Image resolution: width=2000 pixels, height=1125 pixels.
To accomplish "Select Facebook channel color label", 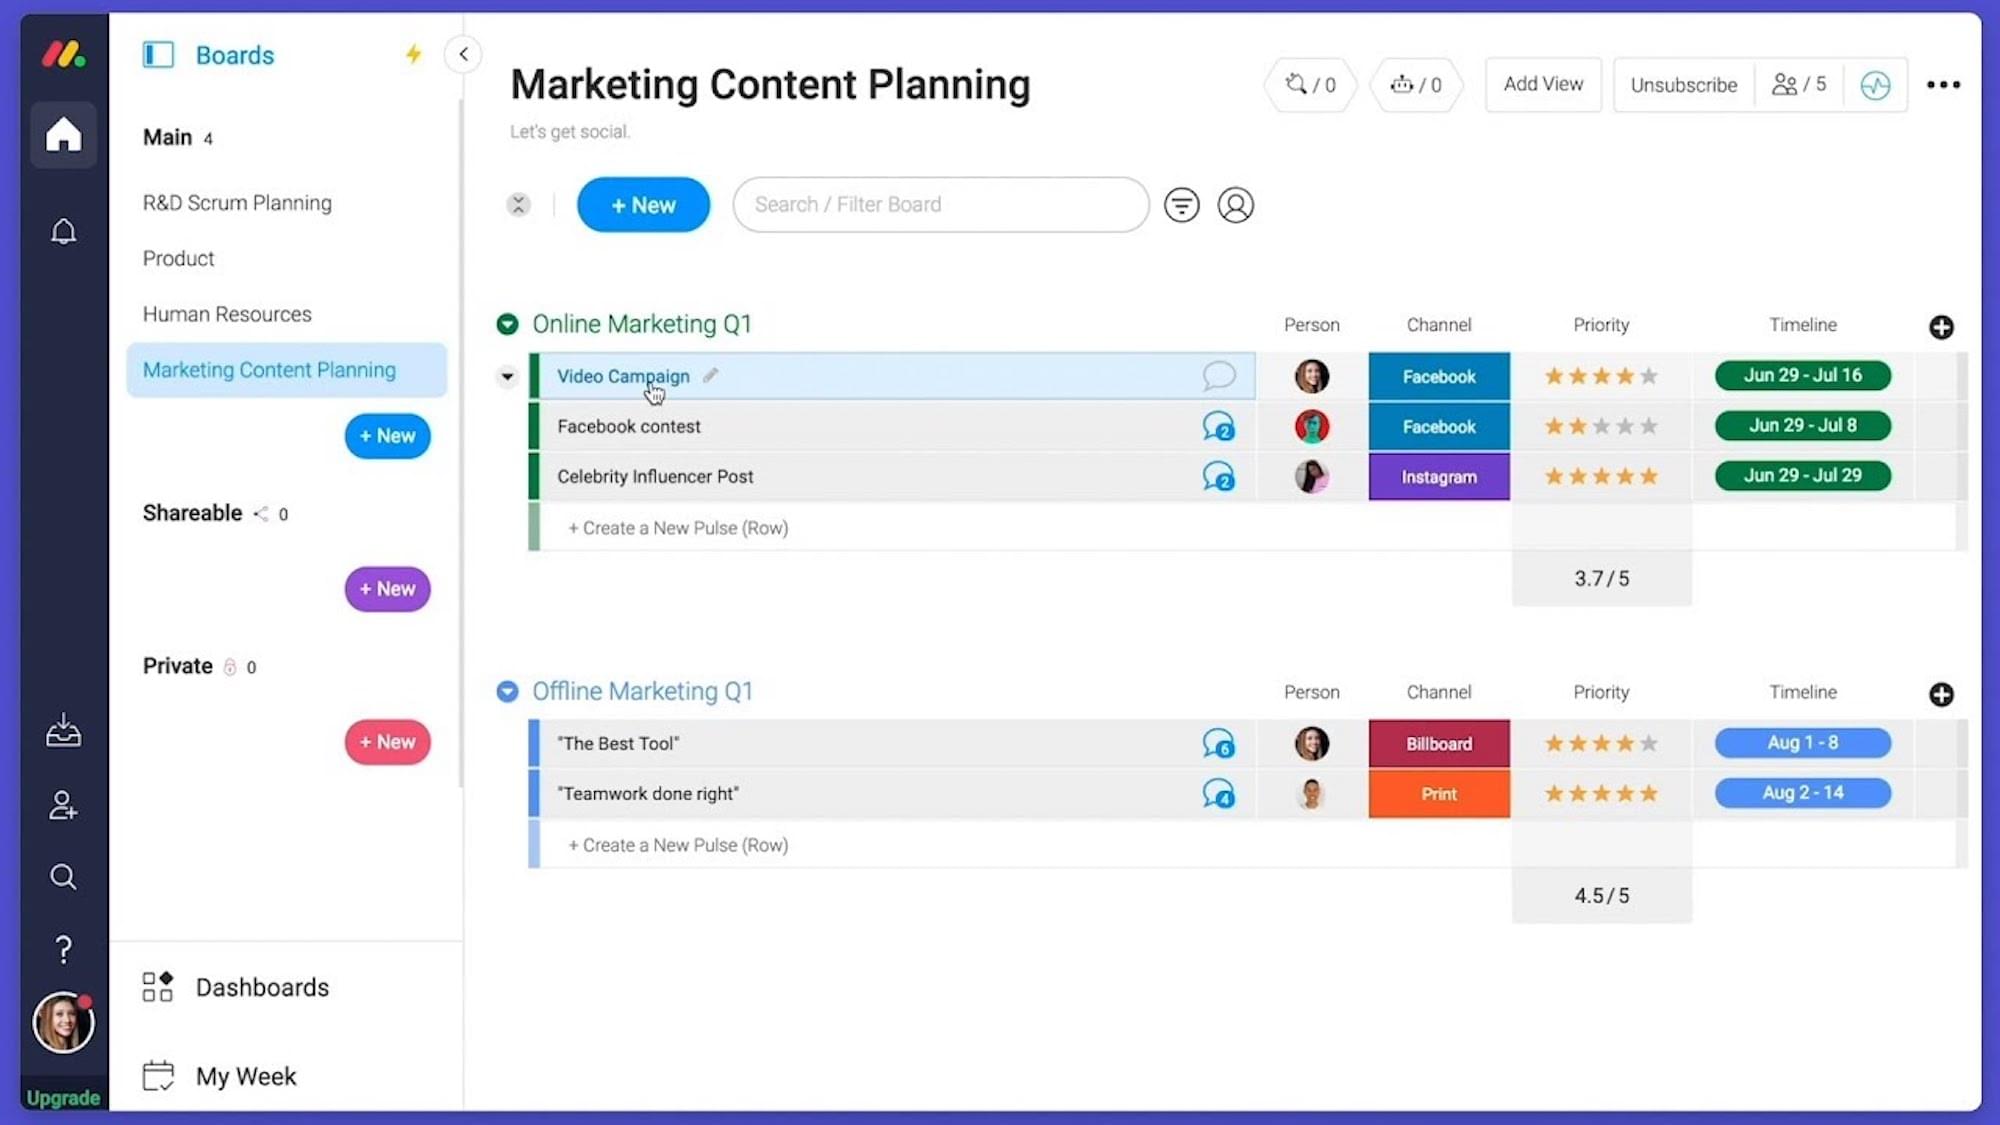I will point(1438,375).
